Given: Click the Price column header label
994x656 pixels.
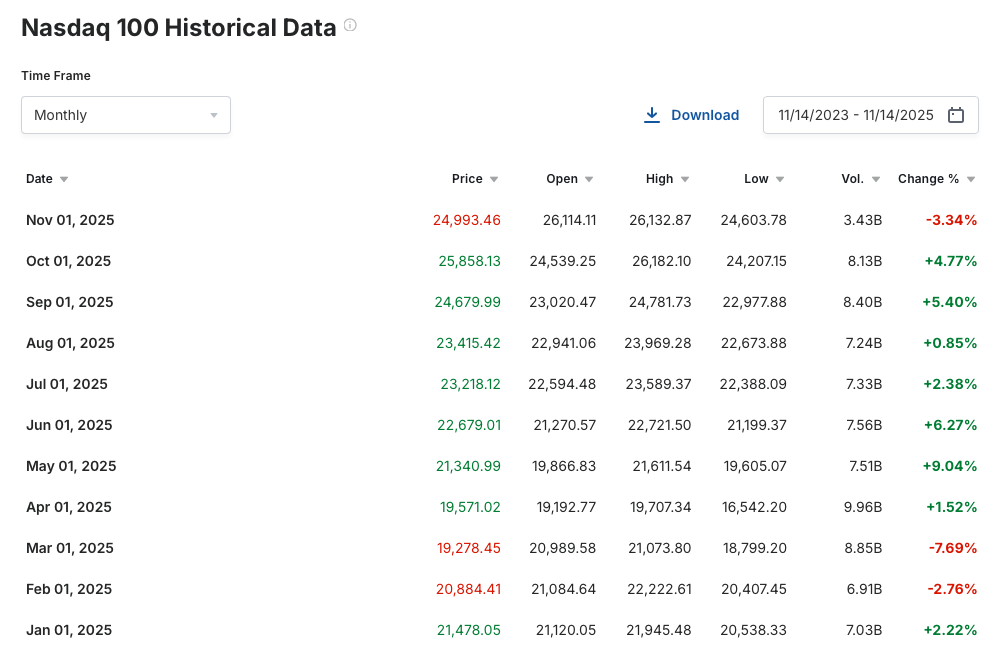Looking at the screenshot, I should (467, 179).
